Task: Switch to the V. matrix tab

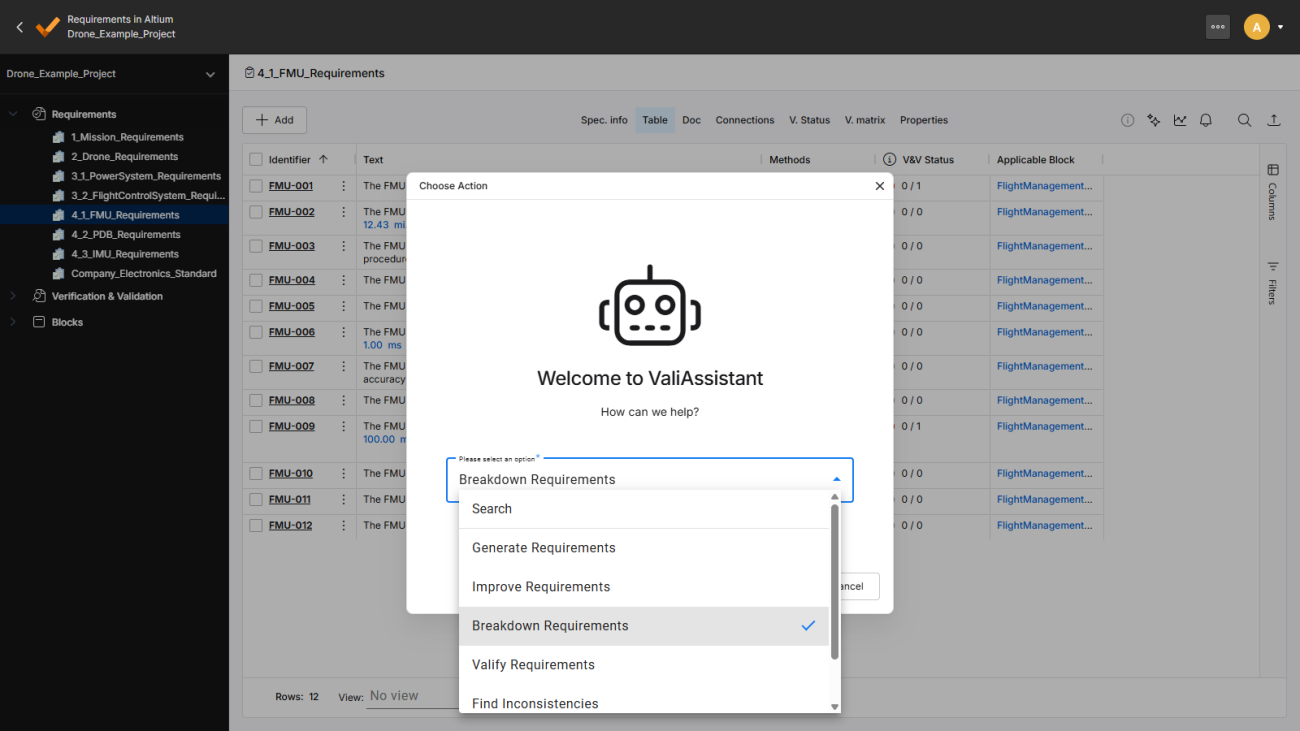Action: pos(865,120)
